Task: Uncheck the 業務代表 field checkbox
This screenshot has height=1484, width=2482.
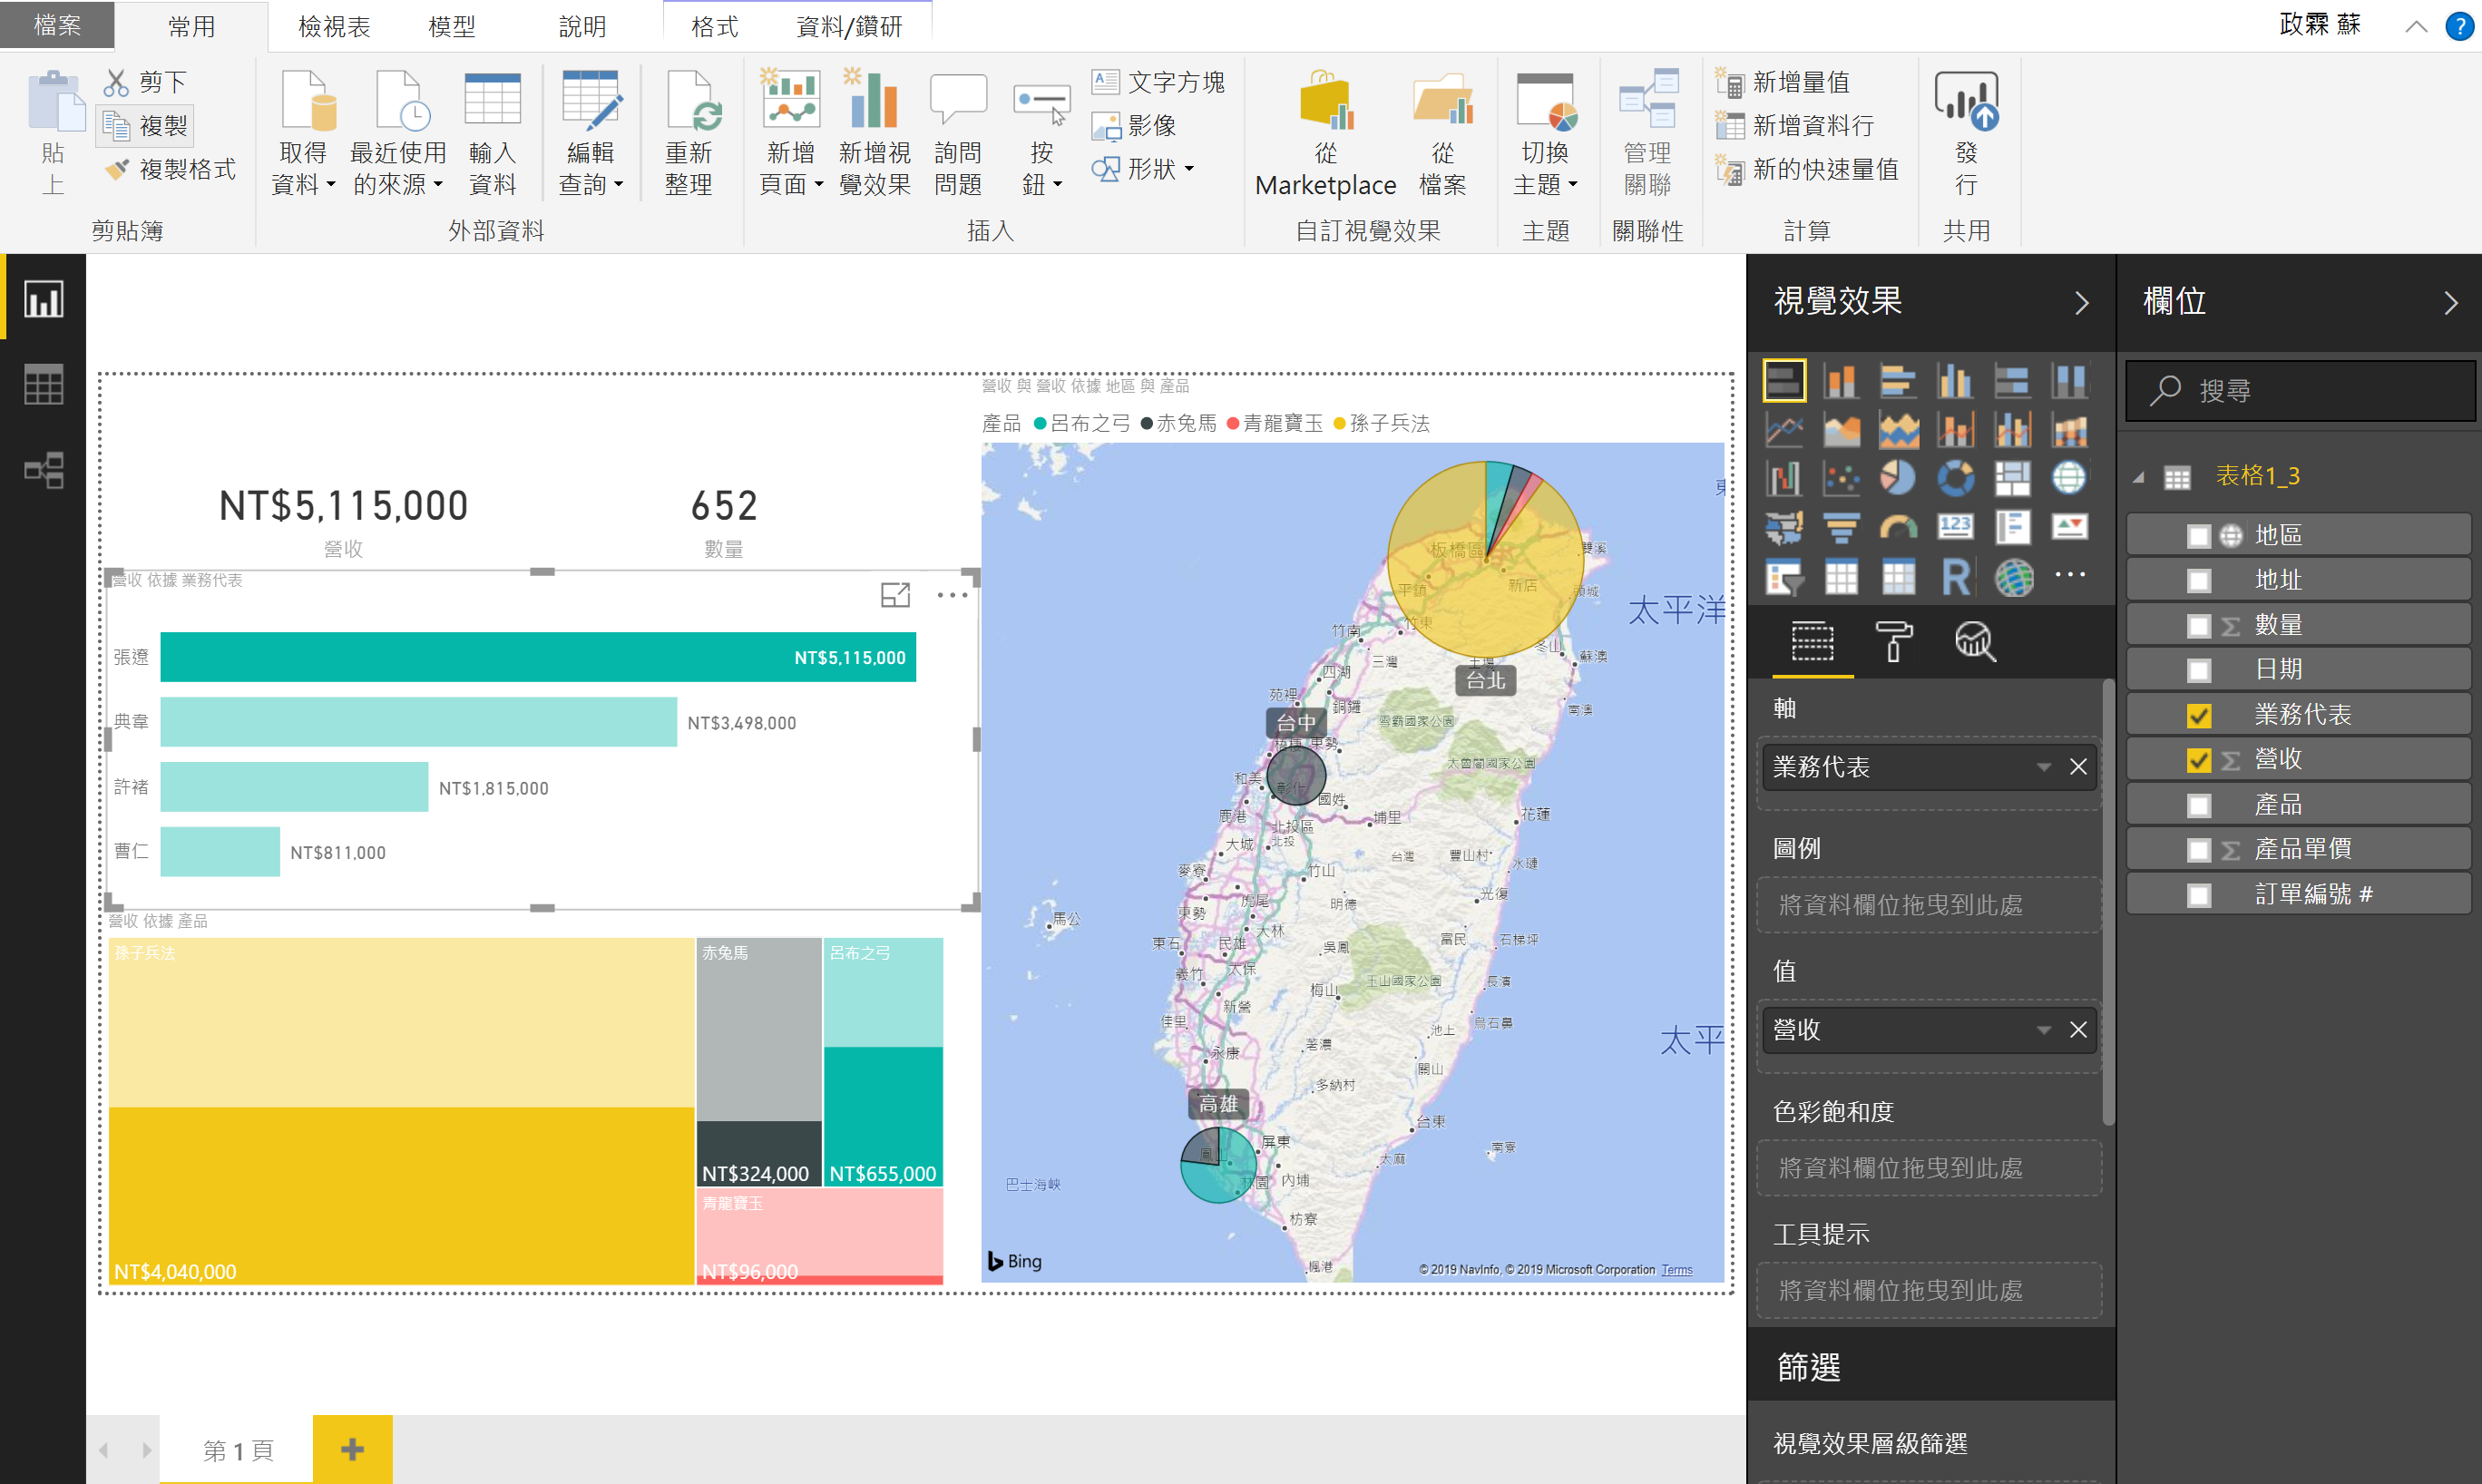Action: click(2198, 715)
